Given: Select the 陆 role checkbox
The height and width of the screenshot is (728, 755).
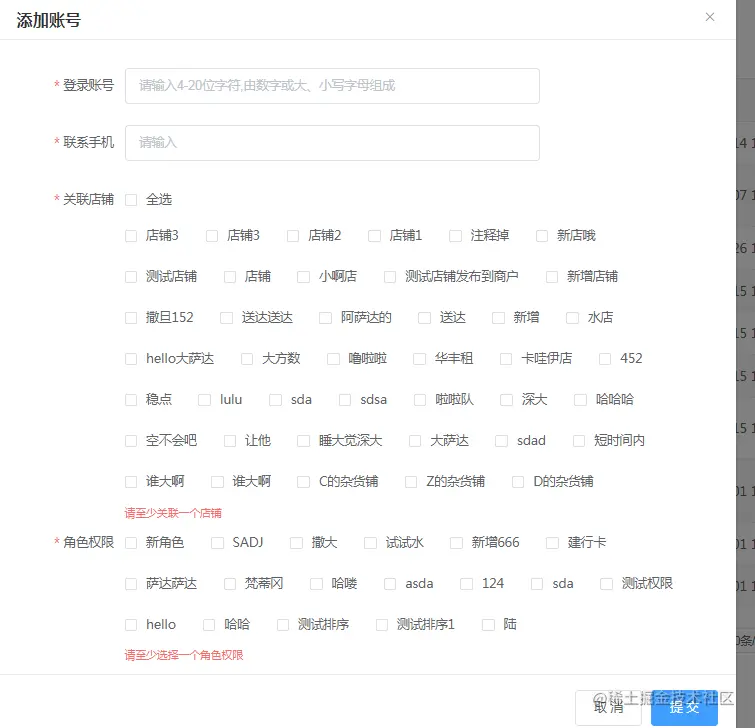Looking at the screenshot, I should (488, 625).
